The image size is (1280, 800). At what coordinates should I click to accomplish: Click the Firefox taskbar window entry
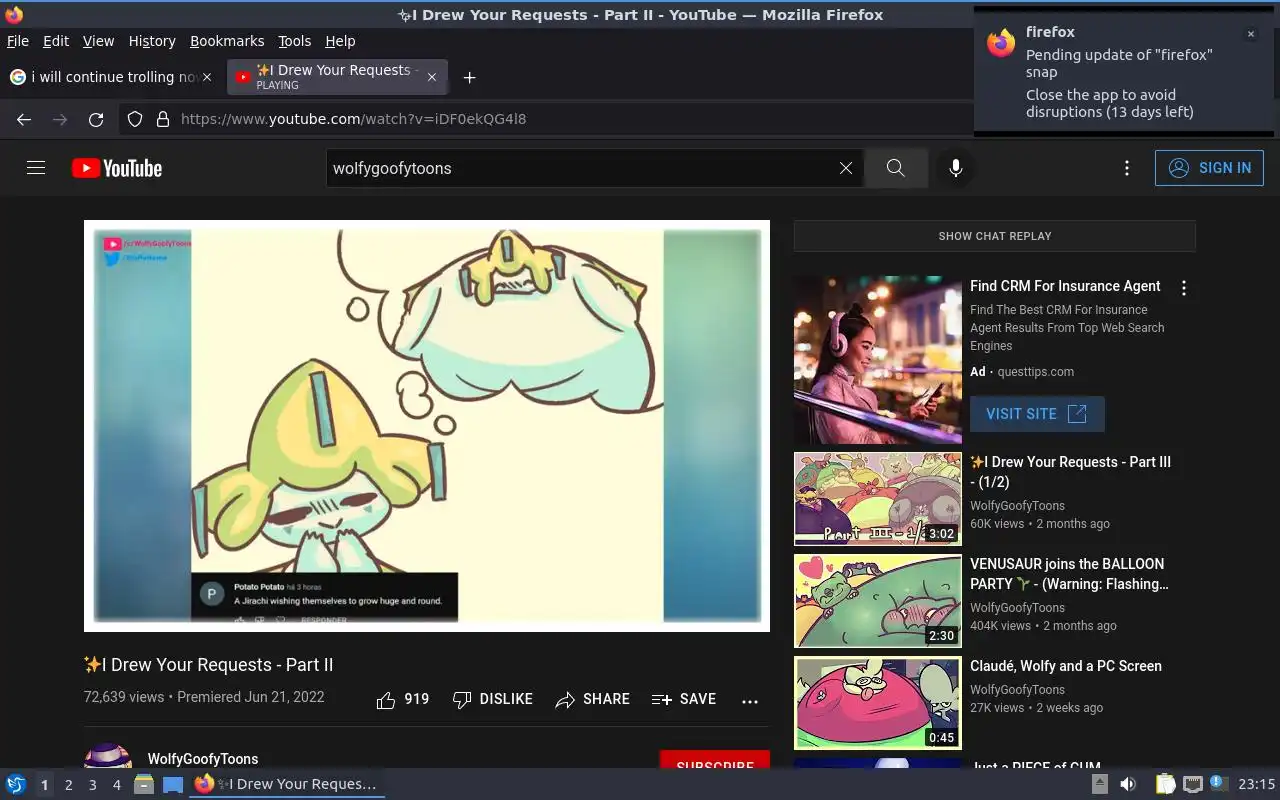coord(287,784)
